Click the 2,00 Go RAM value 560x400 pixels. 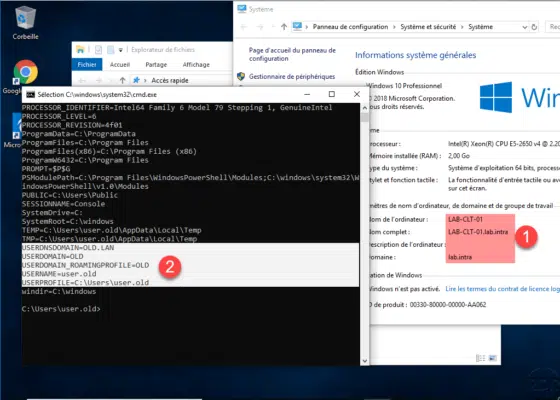tap(459, 156)
